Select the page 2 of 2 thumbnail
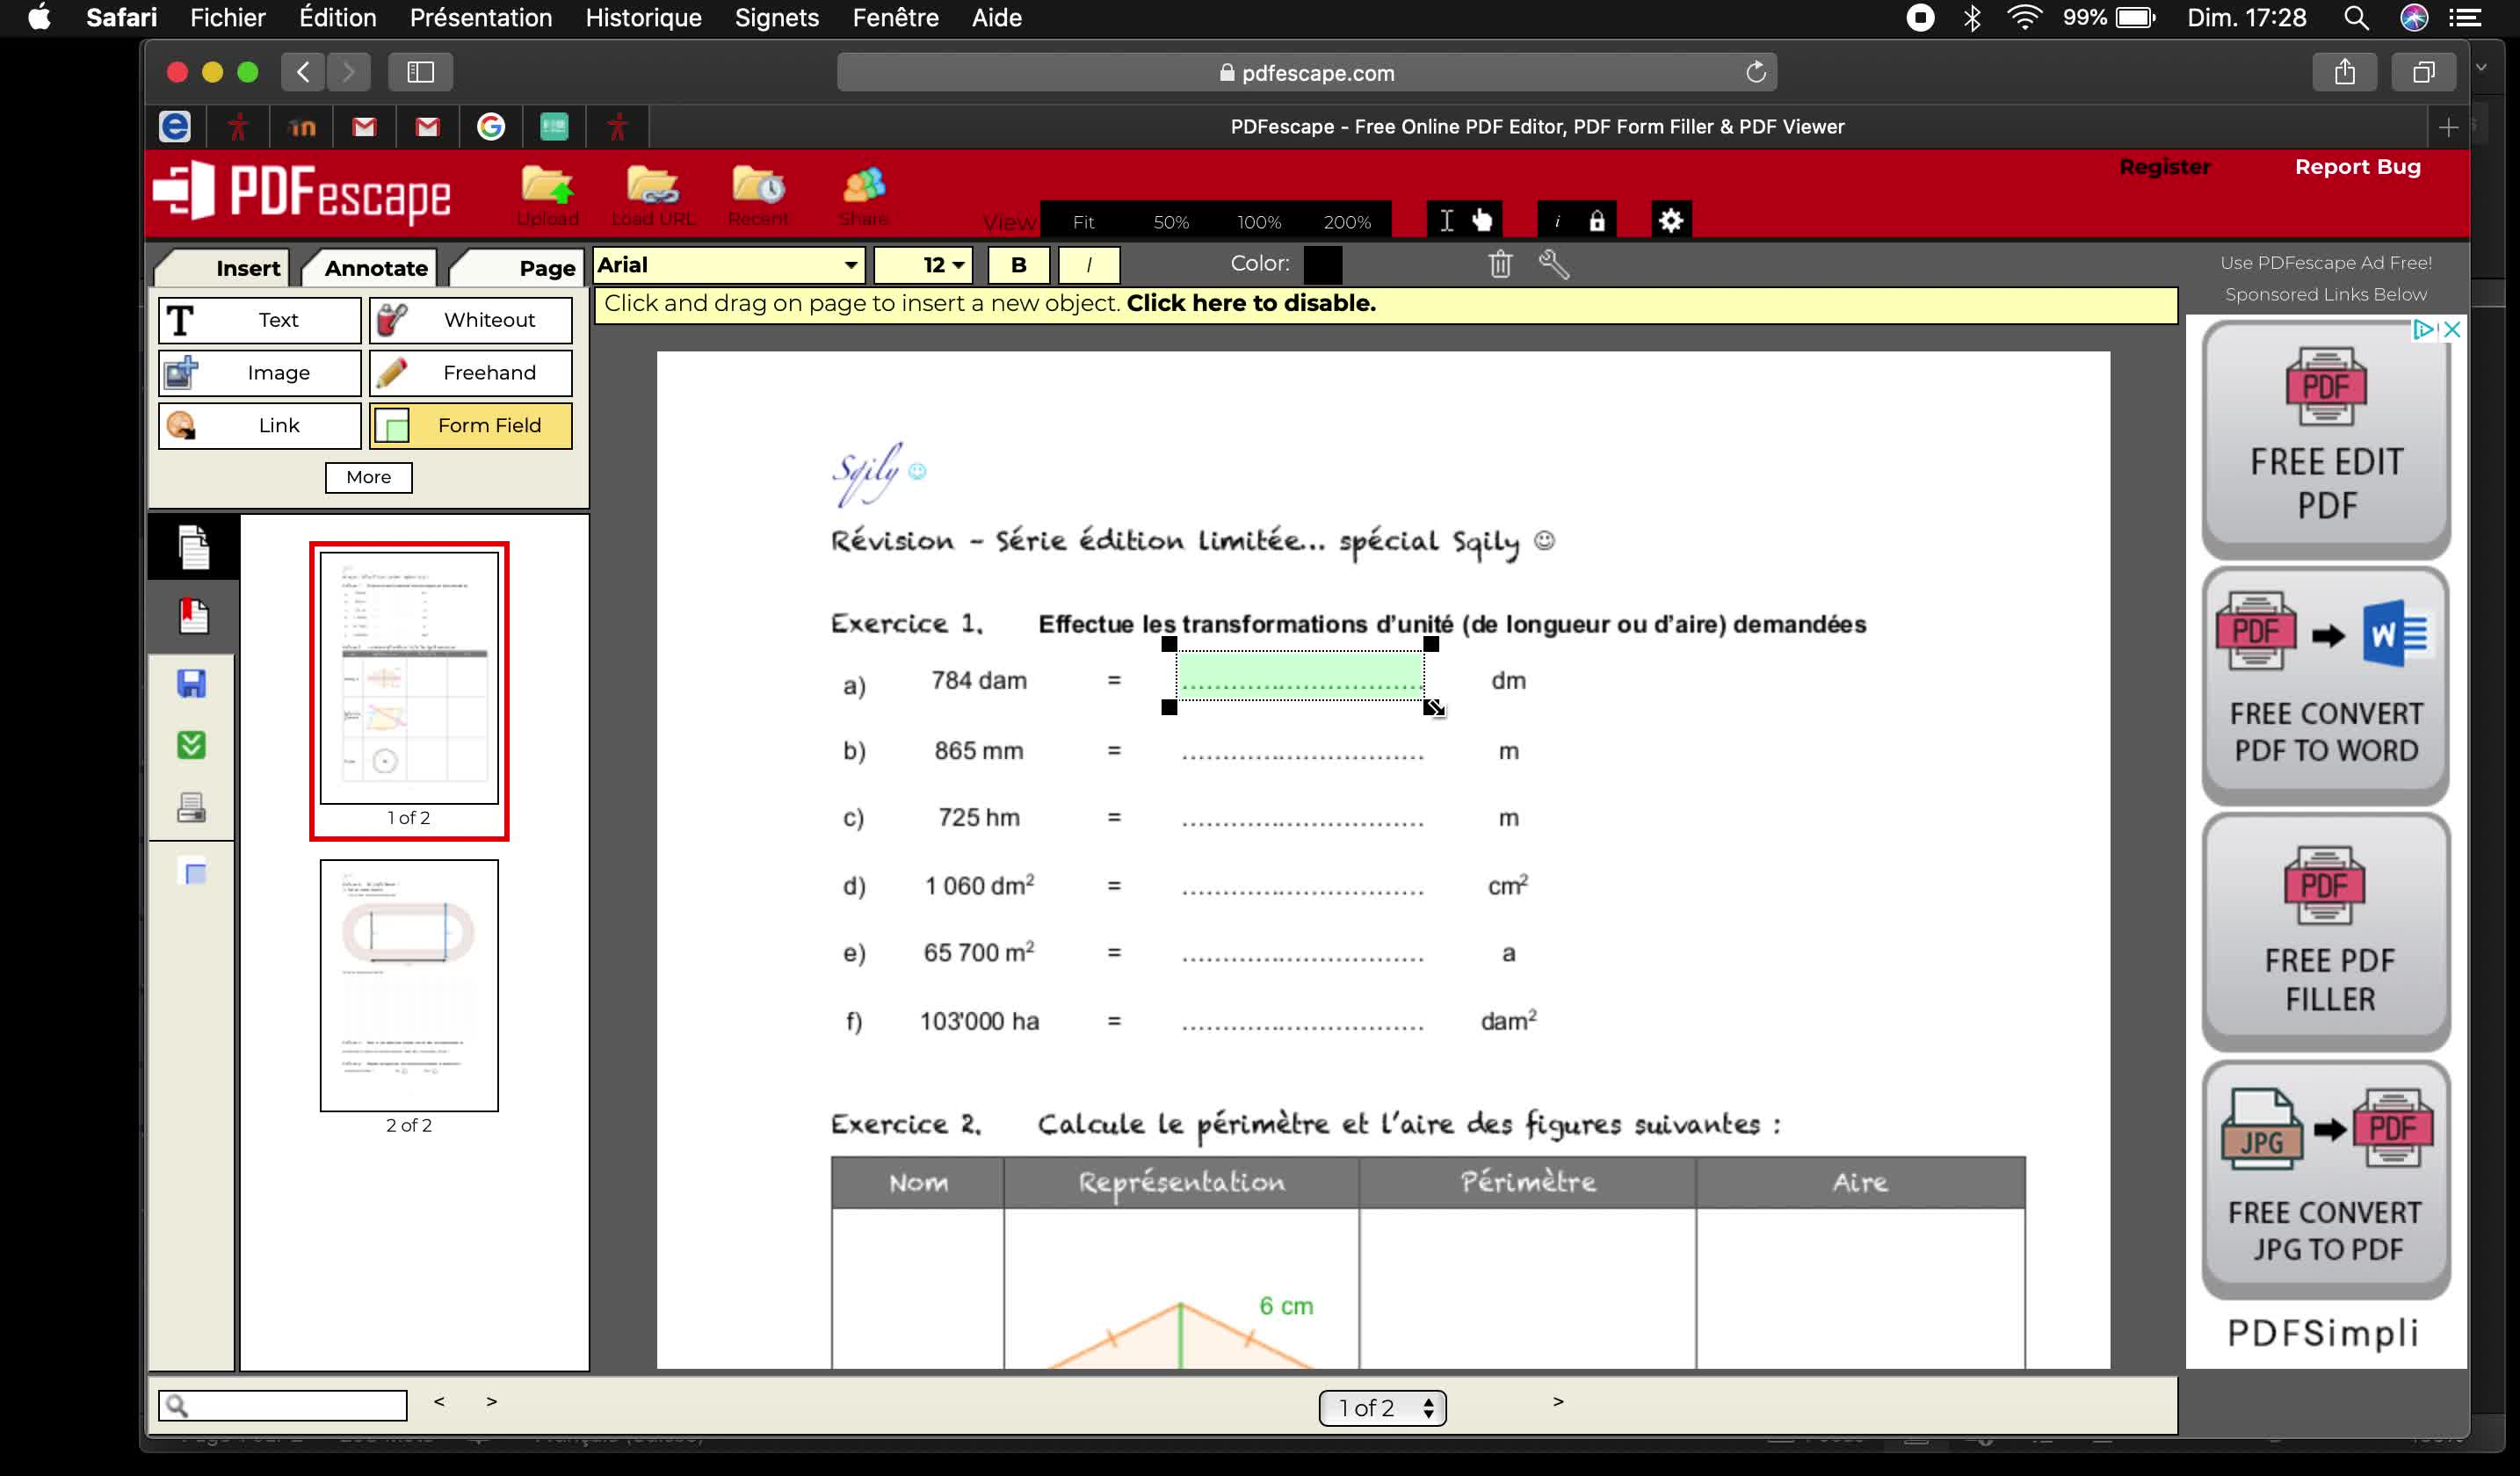Screen dimensions: 2520x1476 tap(409, 985)
